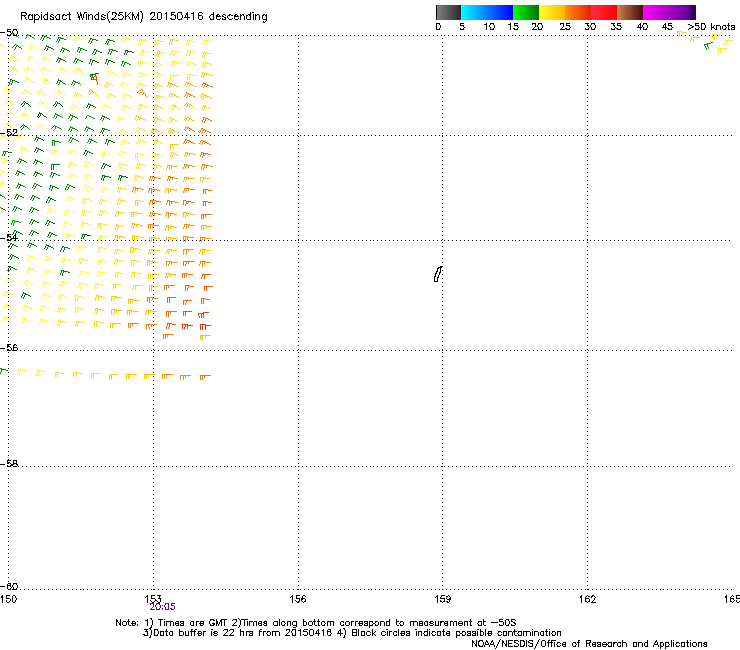Click the black island outline near 159°E

click(438, 274)
